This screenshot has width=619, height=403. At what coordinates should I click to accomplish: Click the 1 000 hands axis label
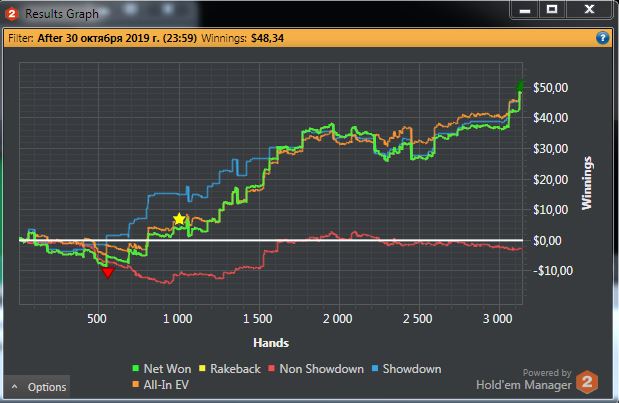pyautogui.click(x=178, y=319)
